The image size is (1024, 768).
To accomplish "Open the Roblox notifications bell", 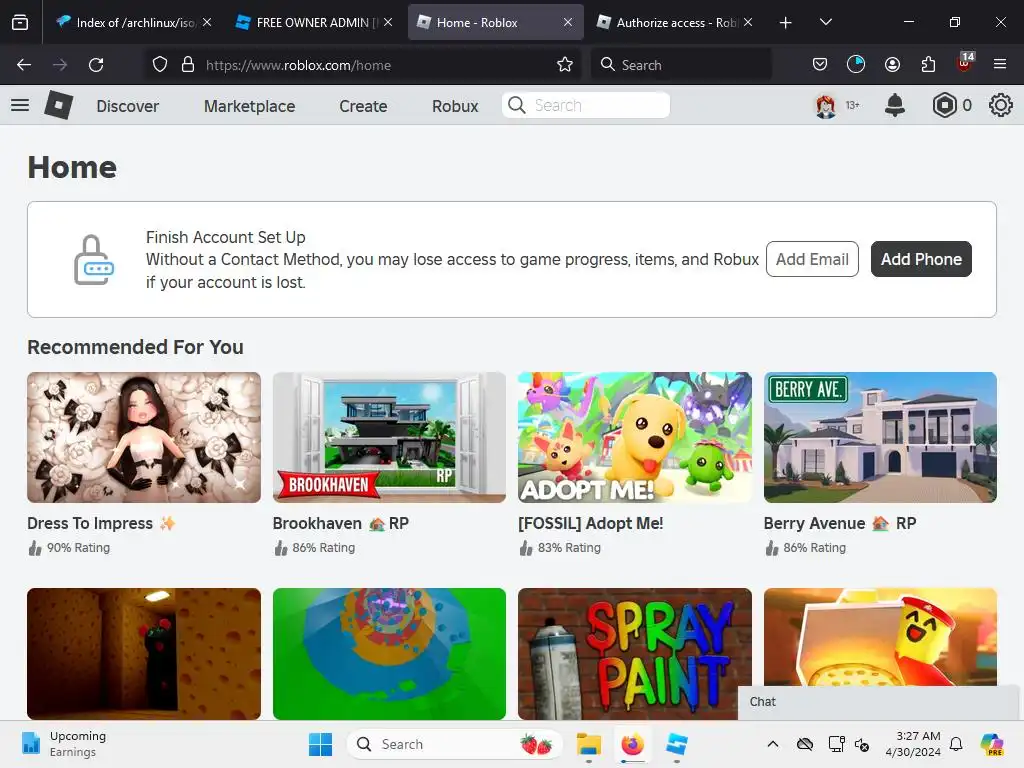I will [895, 105].
